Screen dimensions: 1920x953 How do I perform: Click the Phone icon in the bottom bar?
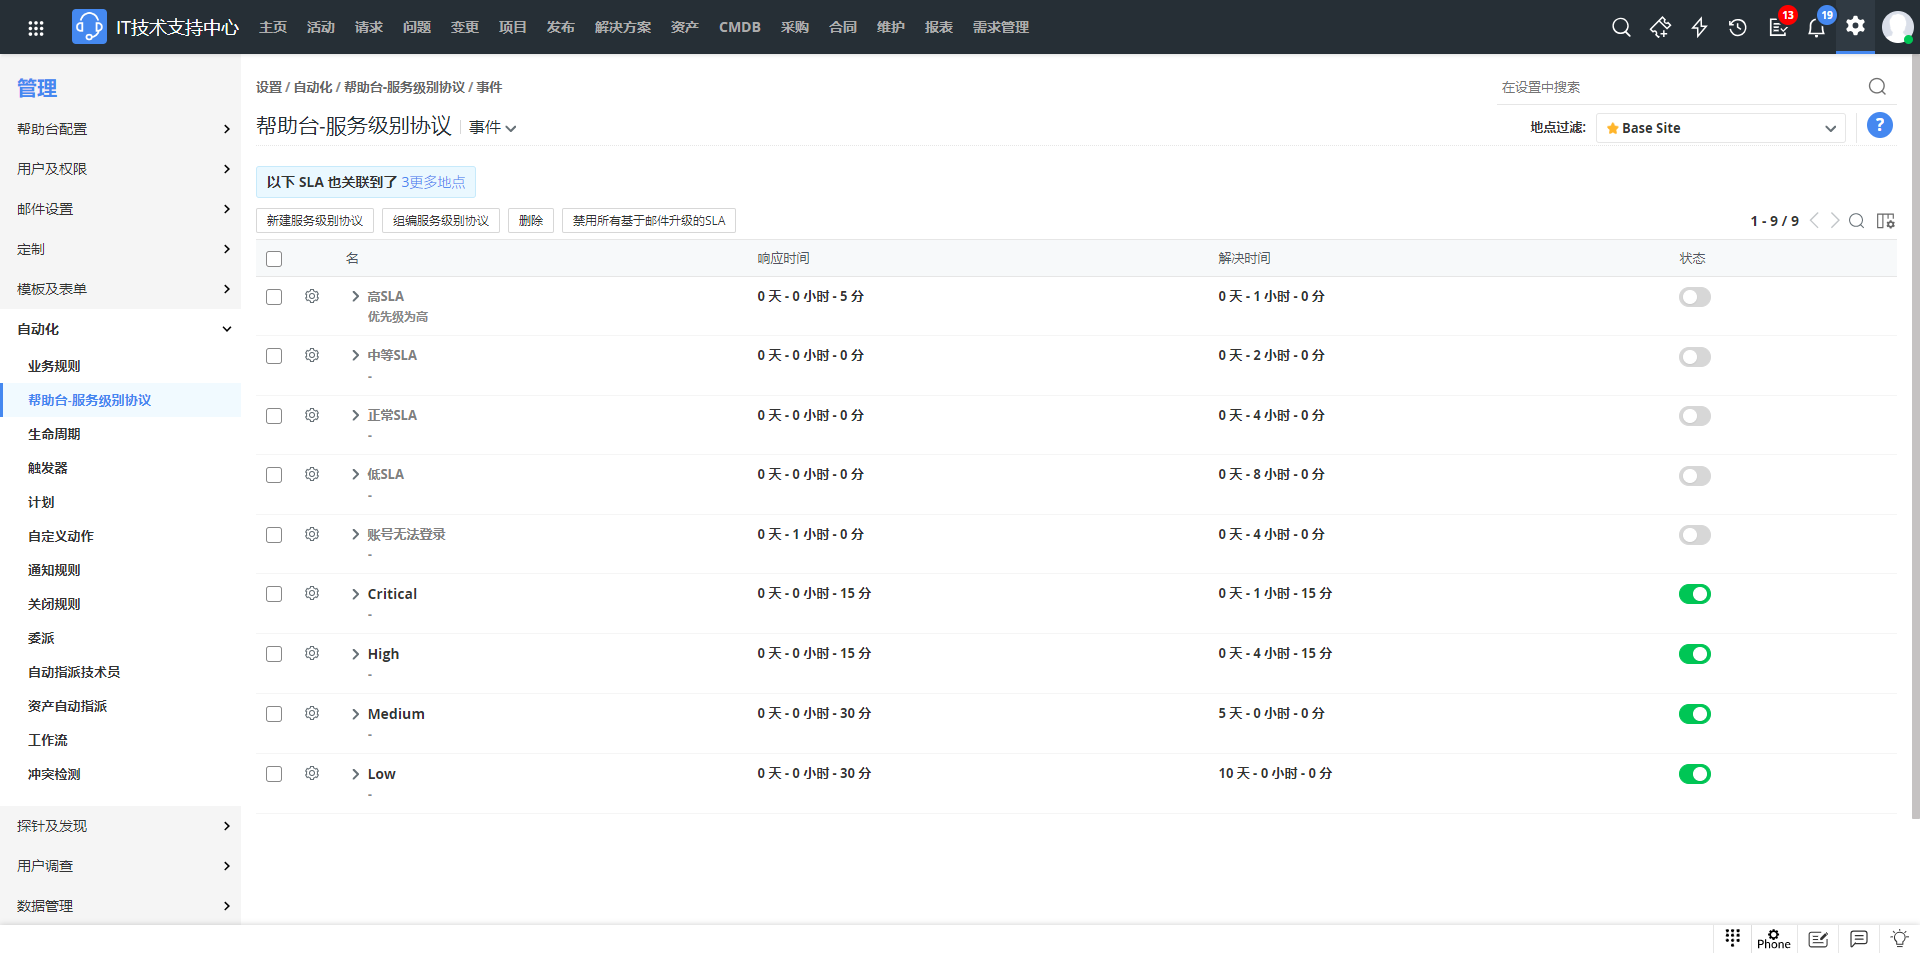tap(1774, 939)
